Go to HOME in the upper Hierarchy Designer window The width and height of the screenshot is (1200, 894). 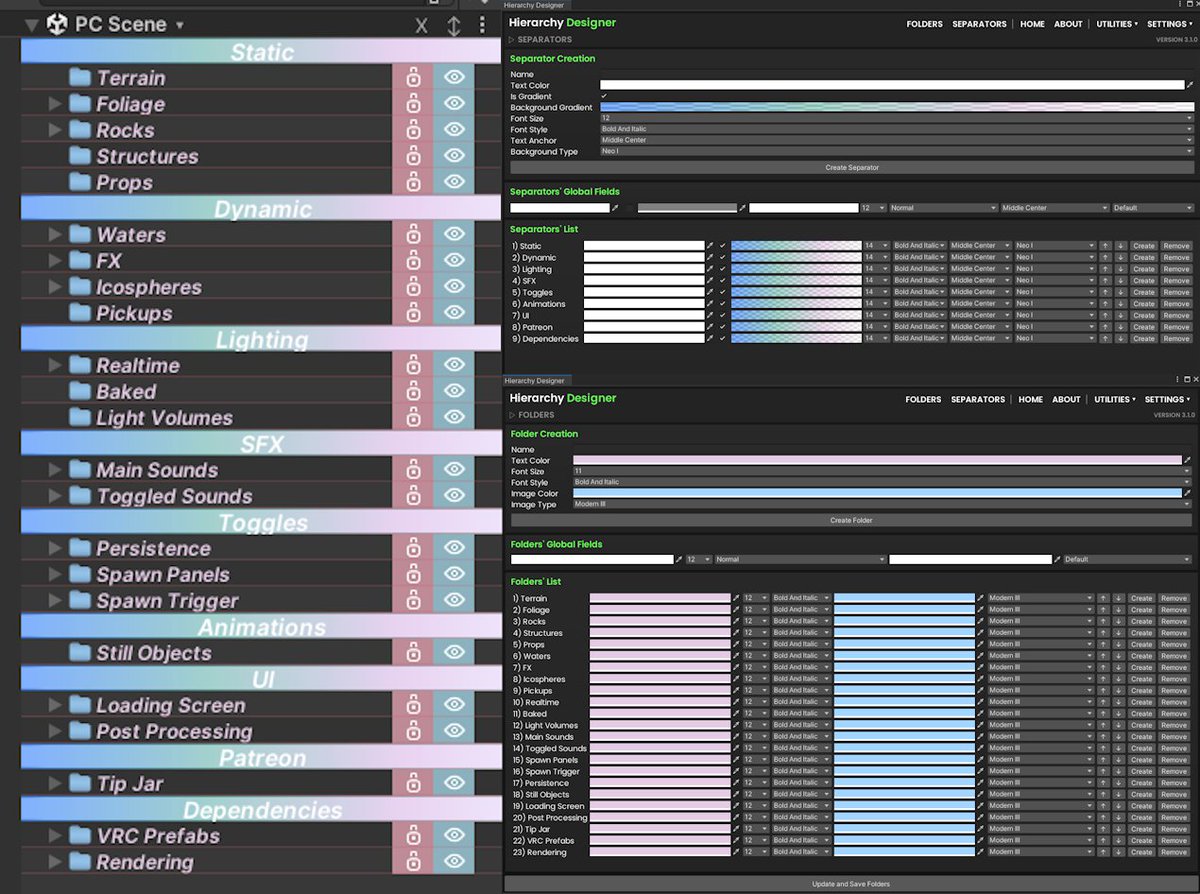pos(1032,24)
